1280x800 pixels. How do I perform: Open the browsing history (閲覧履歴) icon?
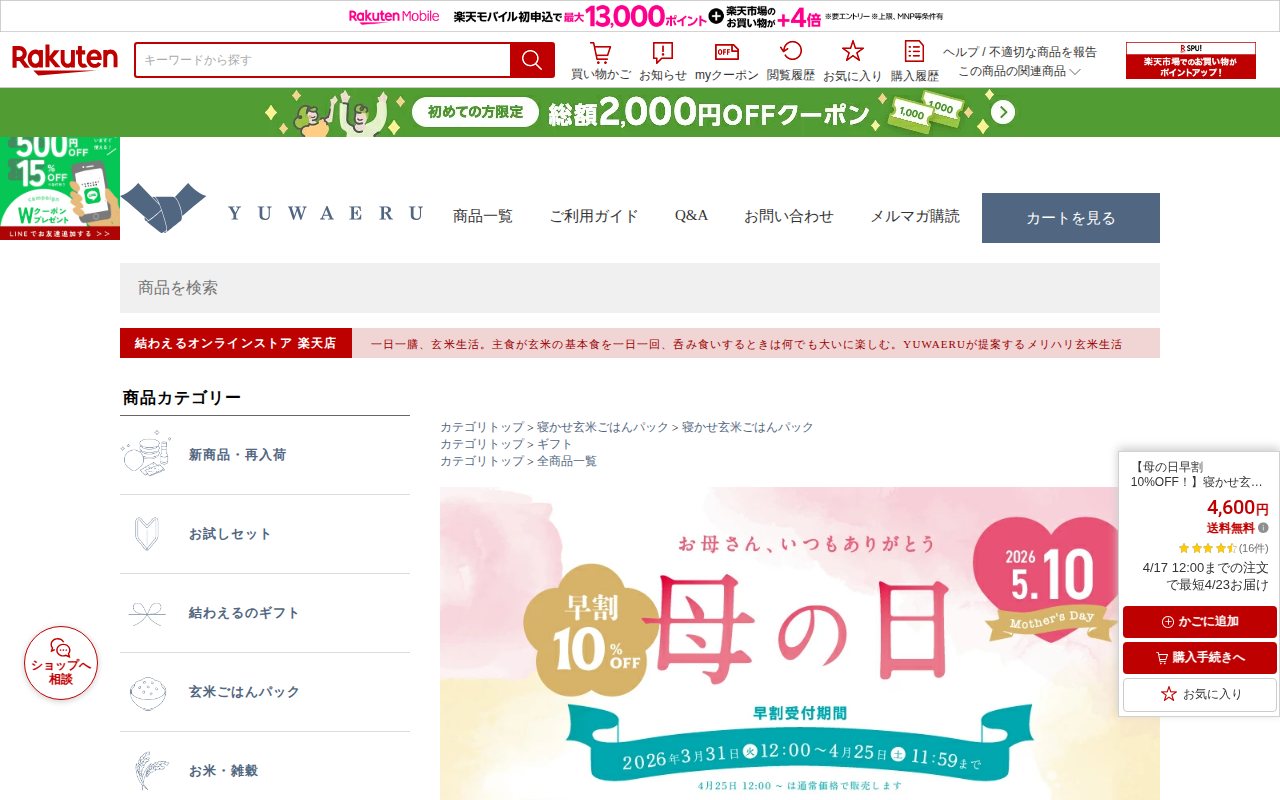tap(791, 52)
